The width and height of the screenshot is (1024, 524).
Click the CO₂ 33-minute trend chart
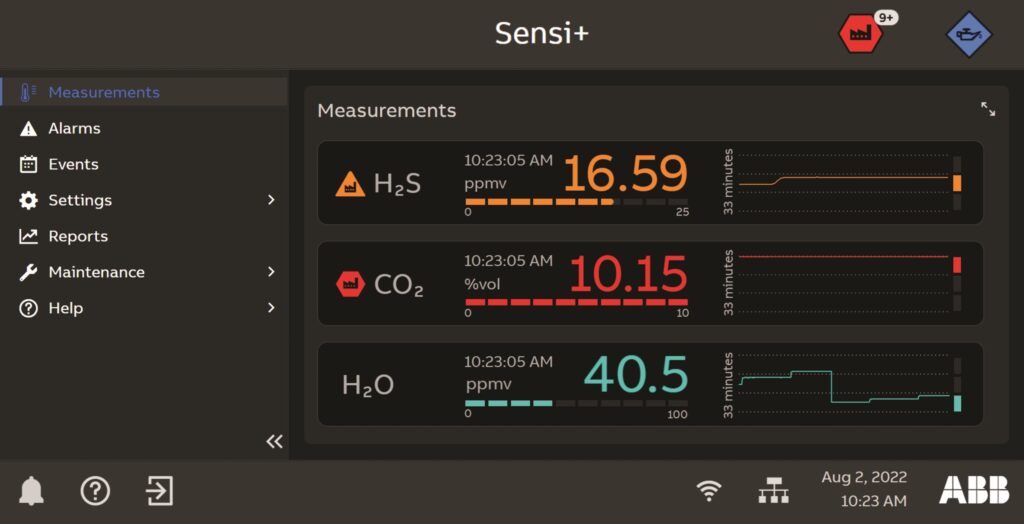pos(843,284)
